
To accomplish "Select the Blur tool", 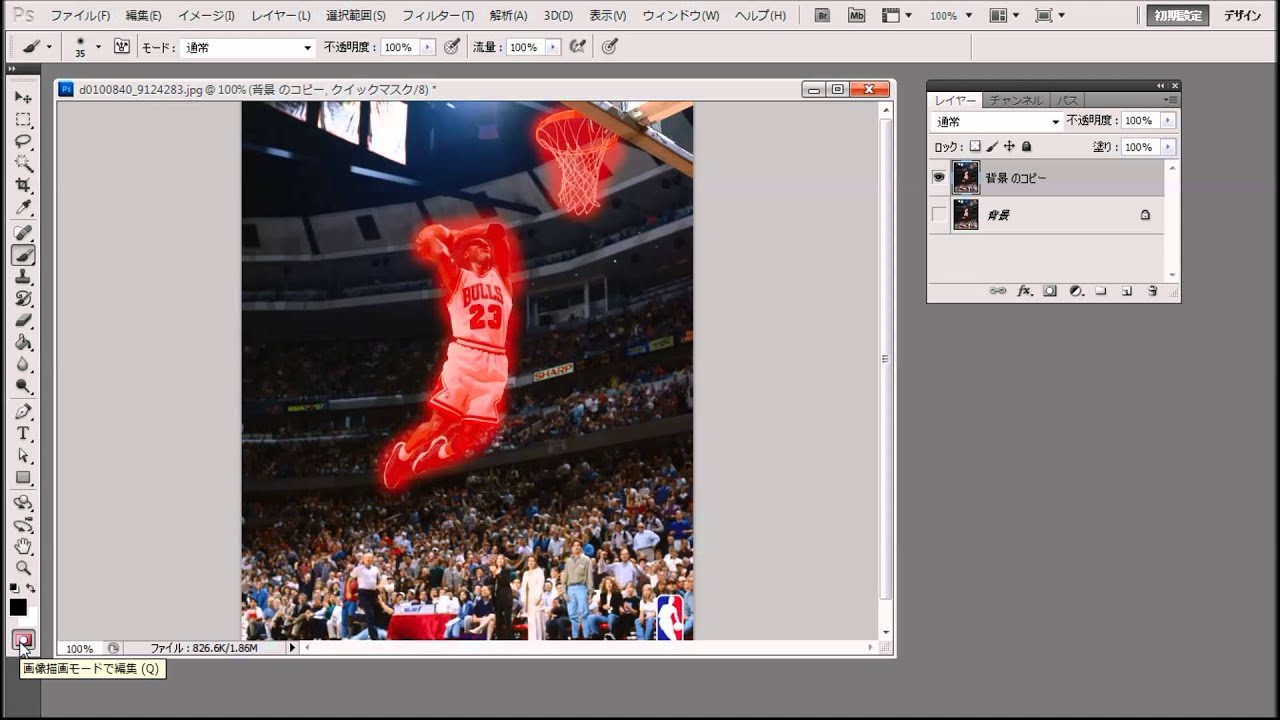I will 23,365.
